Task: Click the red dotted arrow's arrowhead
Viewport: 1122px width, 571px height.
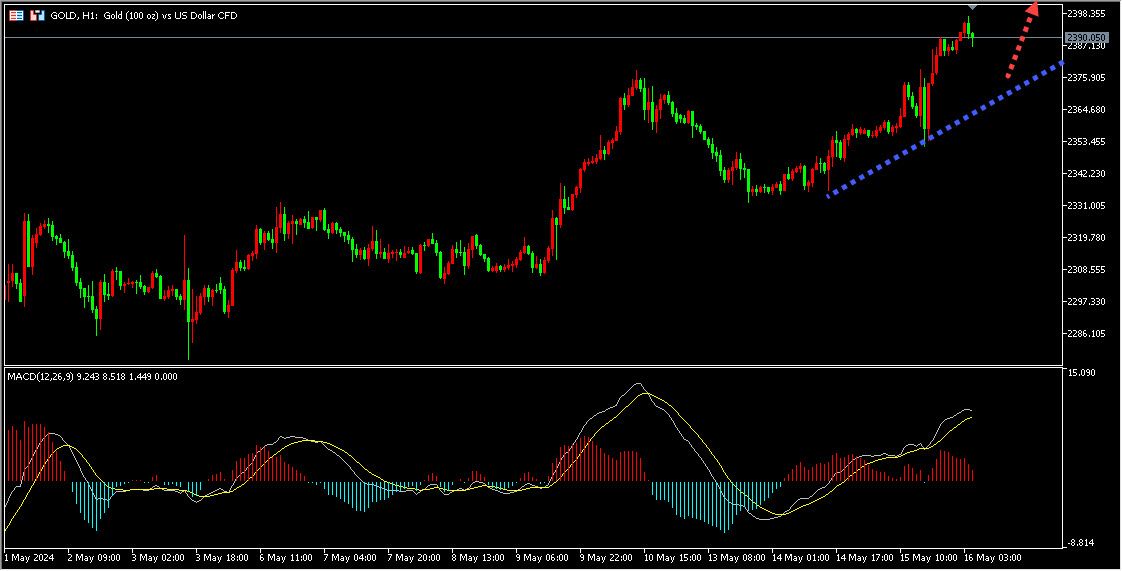Action: [x=1033, y=10]
